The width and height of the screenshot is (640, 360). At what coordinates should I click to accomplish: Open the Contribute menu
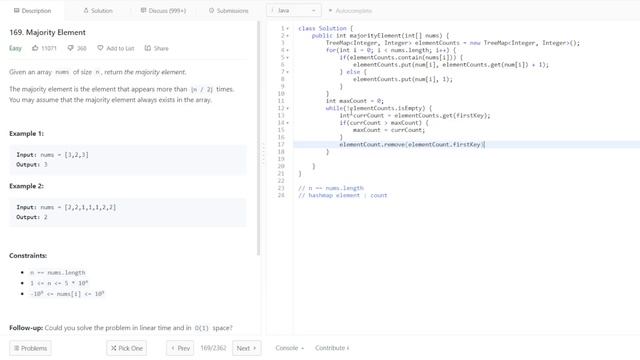click(x=332, y=348)
